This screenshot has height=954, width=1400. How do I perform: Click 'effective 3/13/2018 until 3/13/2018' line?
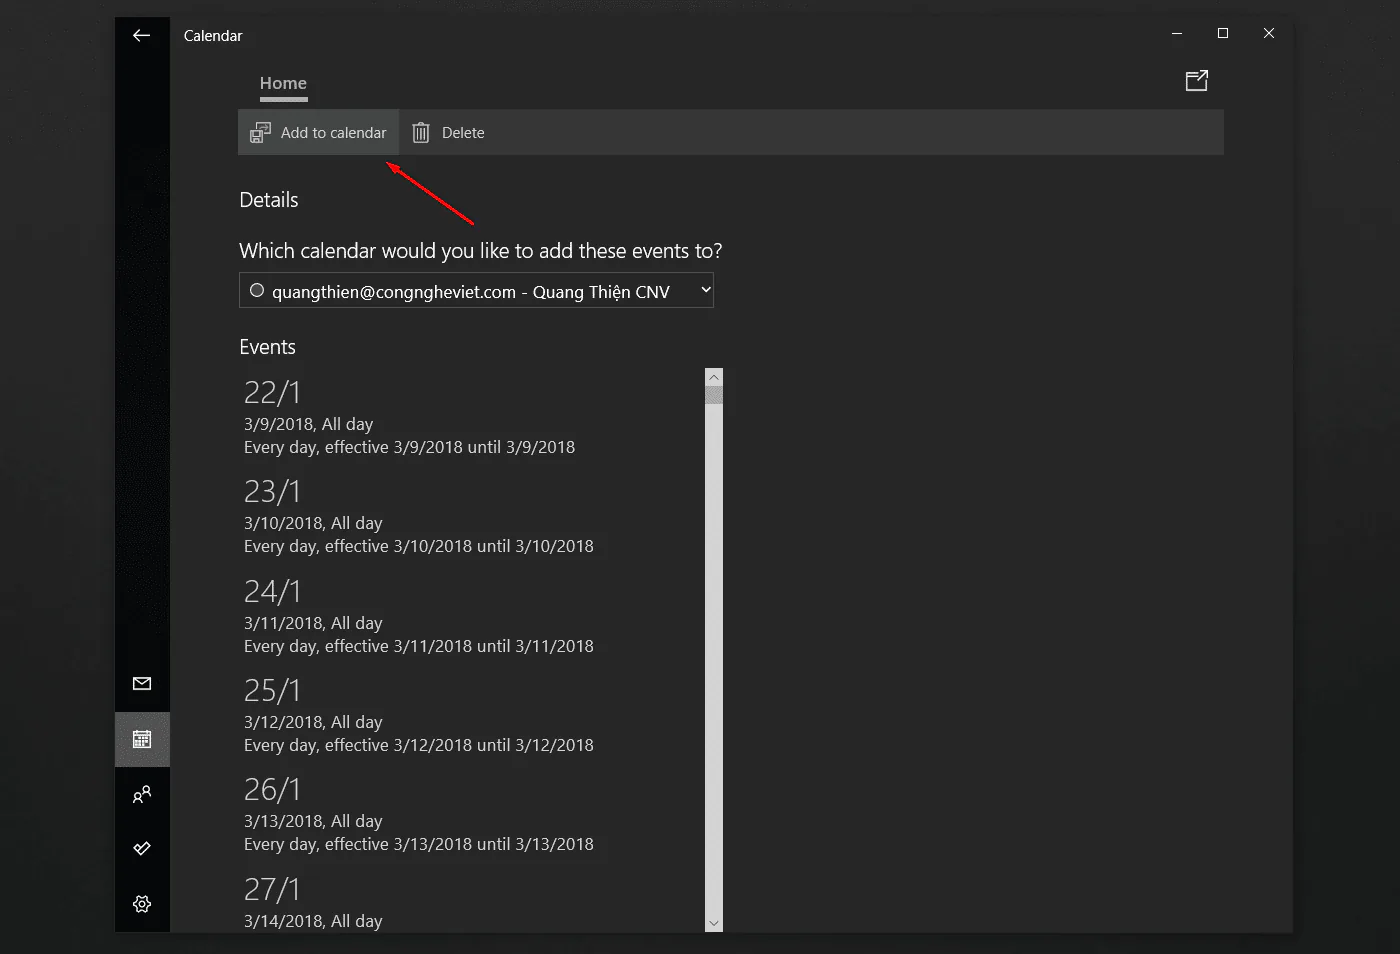(x=419, y=845)
